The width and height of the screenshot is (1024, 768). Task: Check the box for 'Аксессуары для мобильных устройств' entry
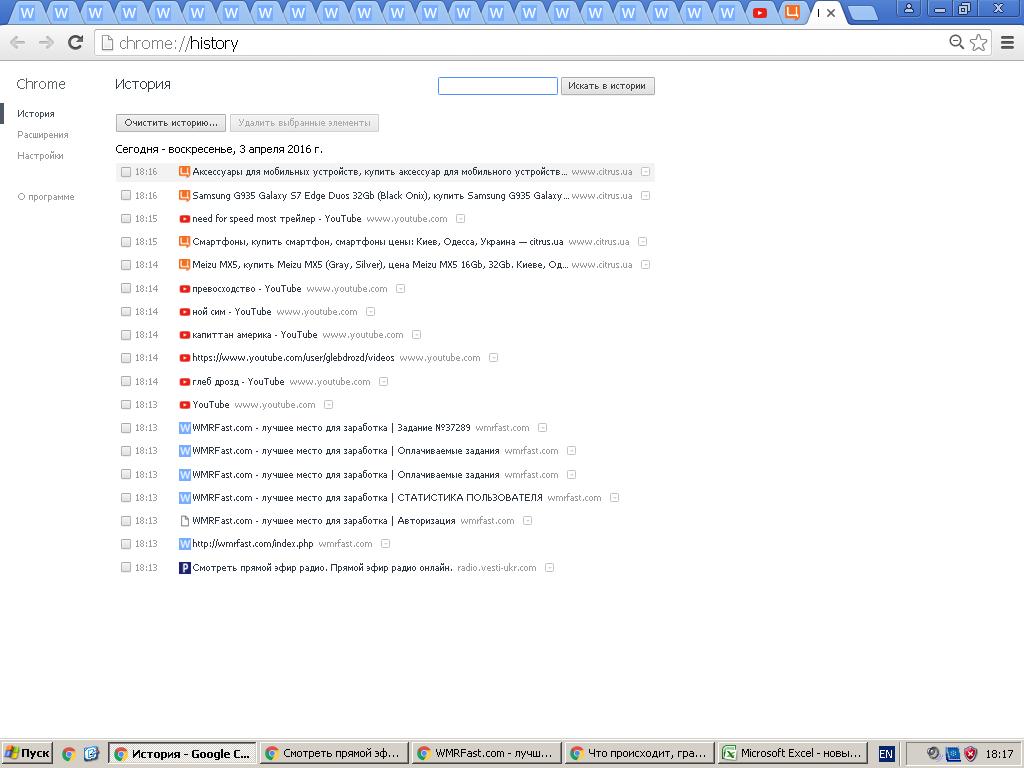[x=126, y=172]
